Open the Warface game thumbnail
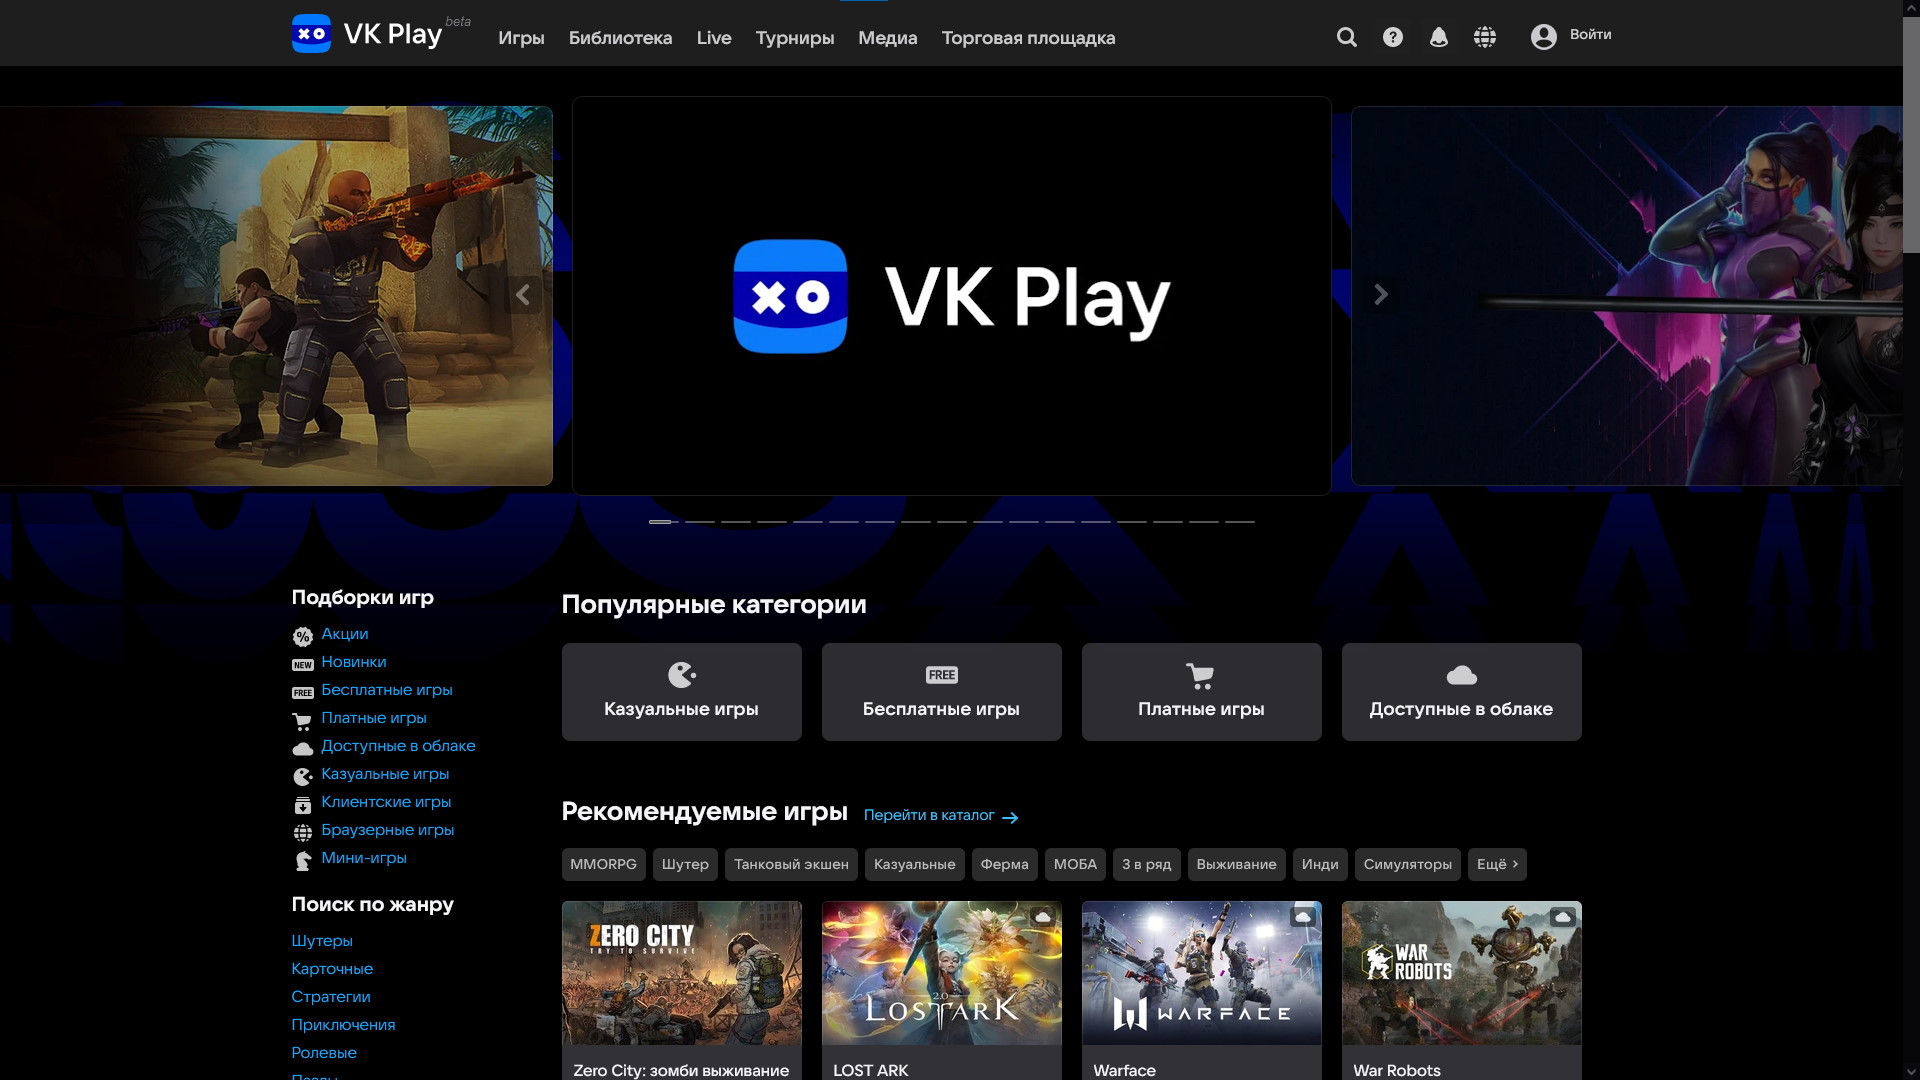The height and width of the screenshot is (1080, 1920). [x=1201, y=973]
